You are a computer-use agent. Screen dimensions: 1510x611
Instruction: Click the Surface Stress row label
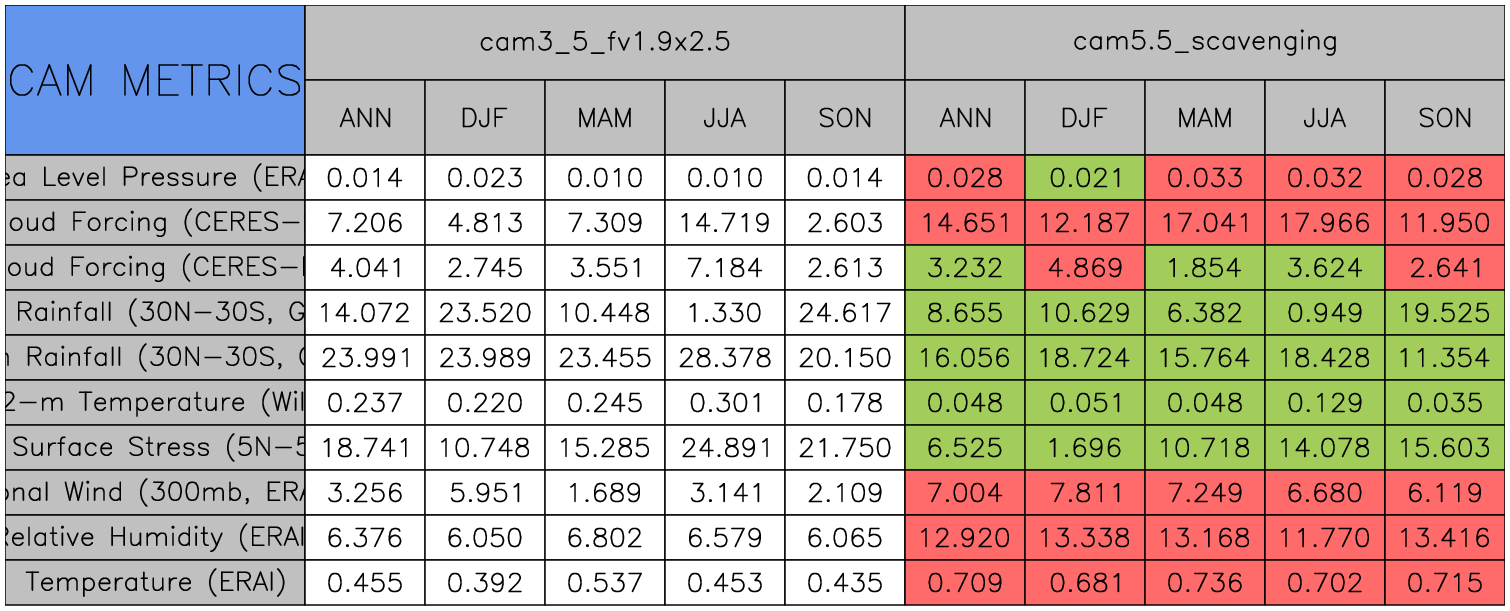click(154, 447)
